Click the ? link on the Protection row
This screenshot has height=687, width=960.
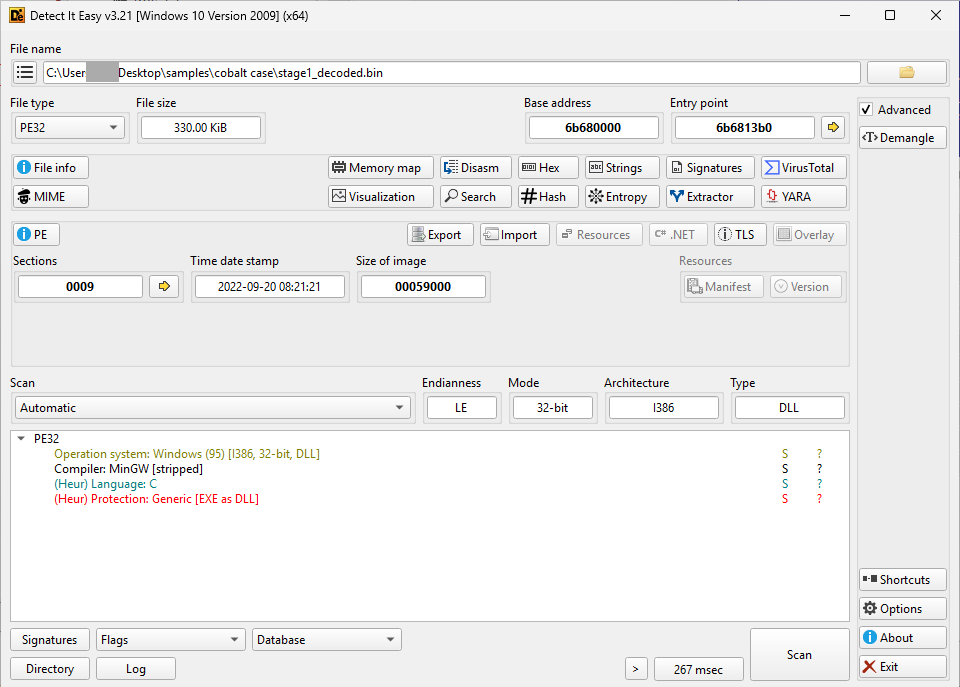click(x=820, y=499)
